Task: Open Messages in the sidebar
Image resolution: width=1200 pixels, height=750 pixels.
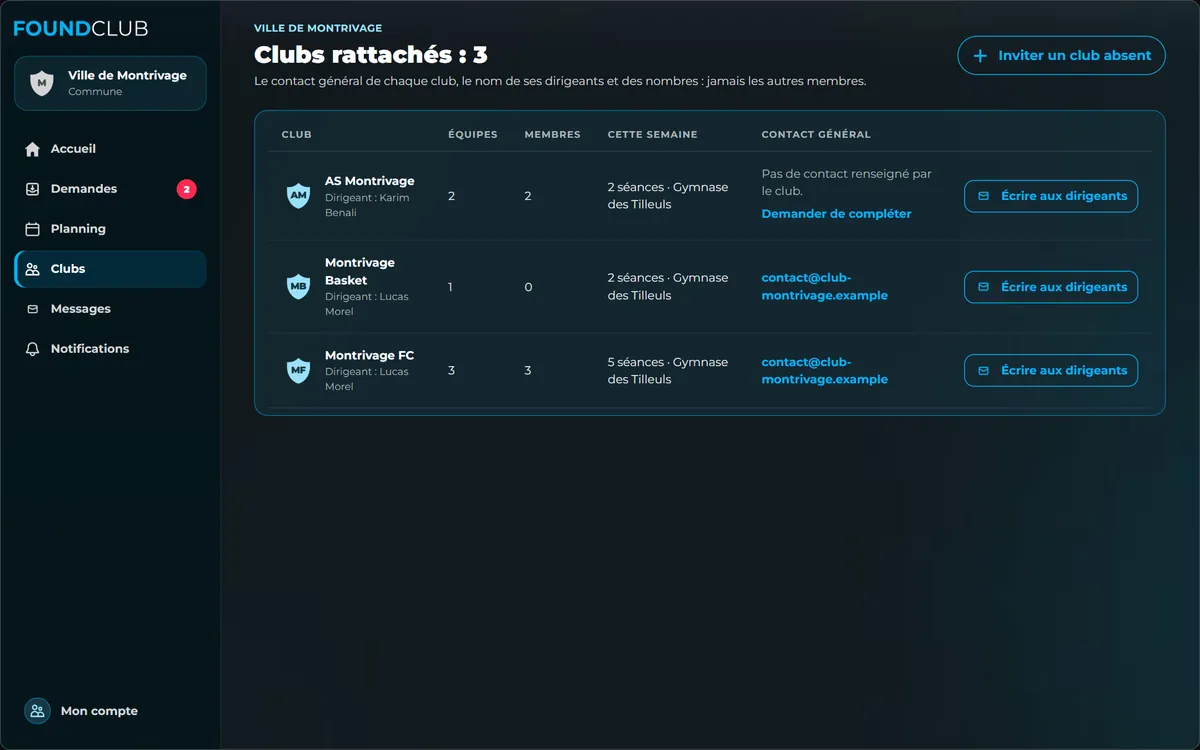Action: coord(110,309)
